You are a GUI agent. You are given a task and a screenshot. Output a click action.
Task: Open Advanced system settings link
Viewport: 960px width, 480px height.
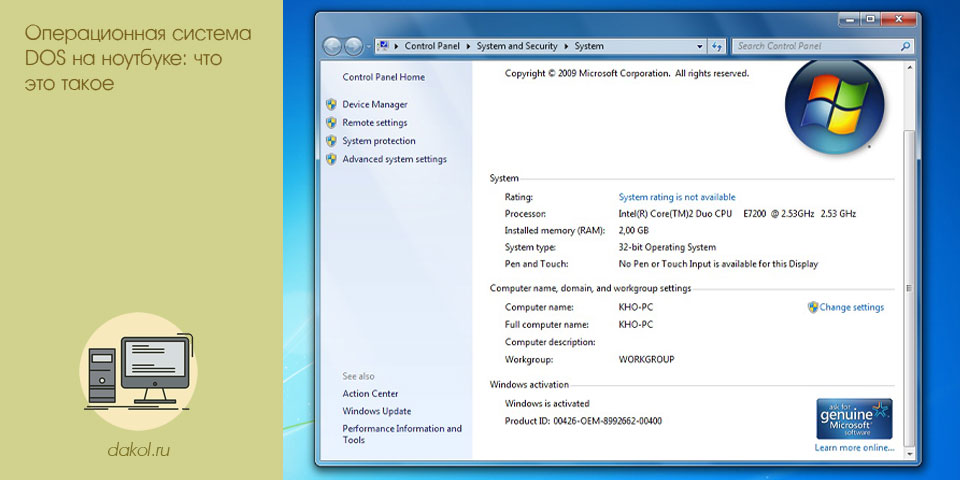[x=394, y=159]
